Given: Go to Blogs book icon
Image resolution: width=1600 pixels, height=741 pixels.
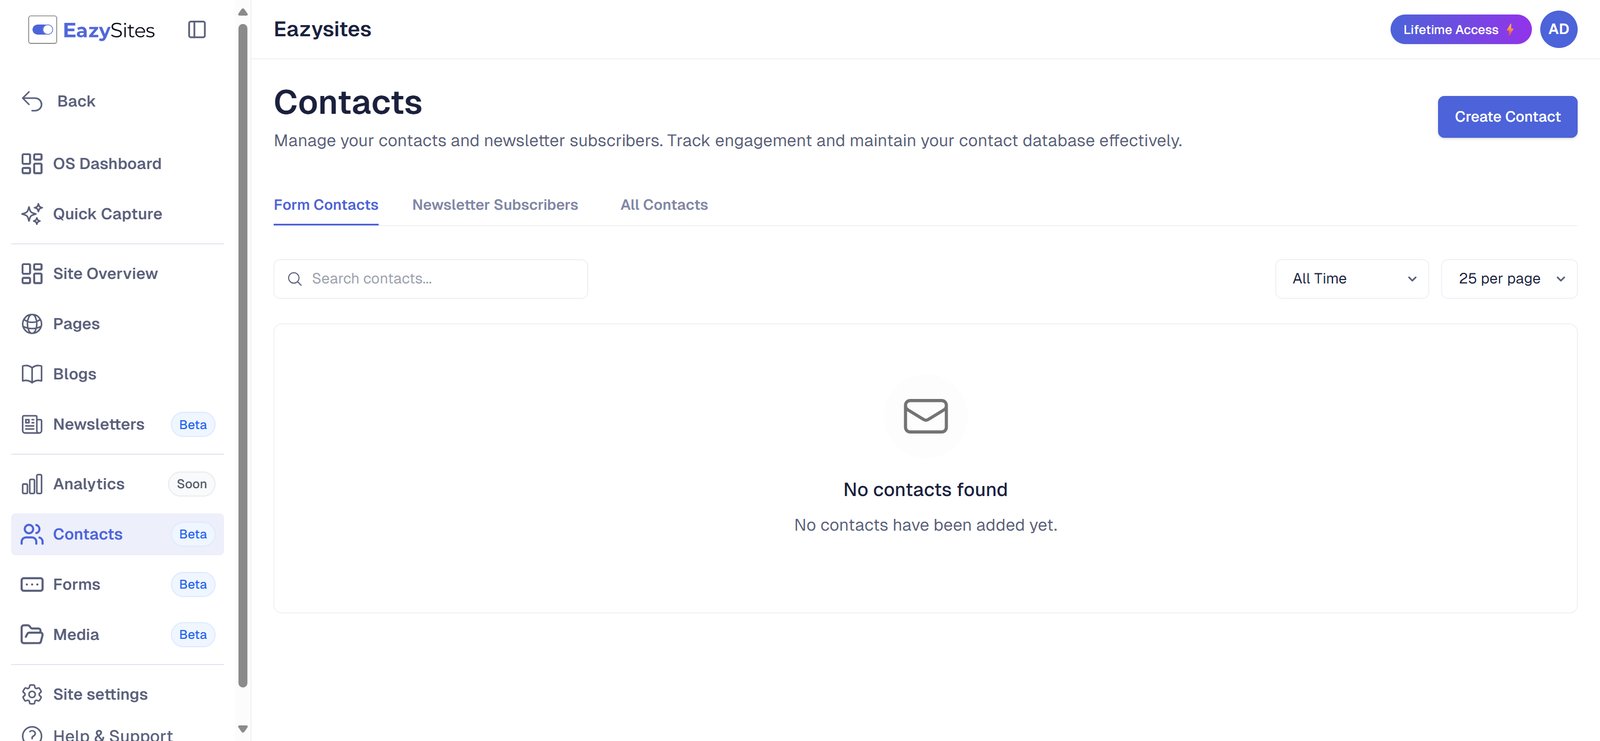Looking at the screenshot, I should tap(32, 374).
